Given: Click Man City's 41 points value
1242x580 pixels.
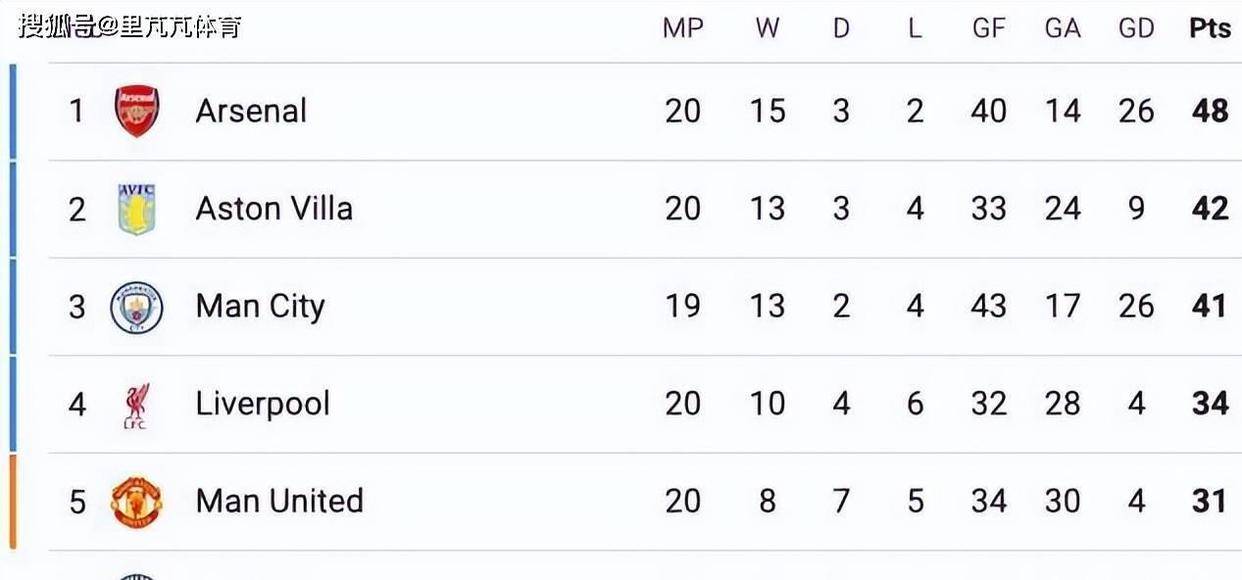Looking at the screenshot, I should pos(1209,307).
